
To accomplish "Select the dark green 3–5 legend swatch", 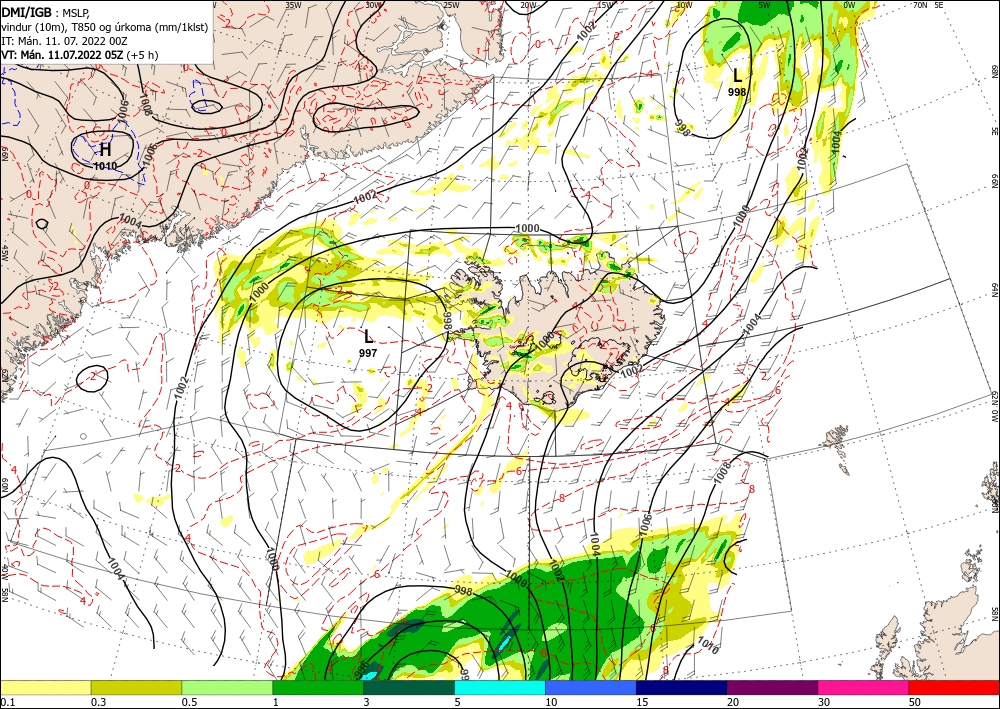I will coord(409,687).
